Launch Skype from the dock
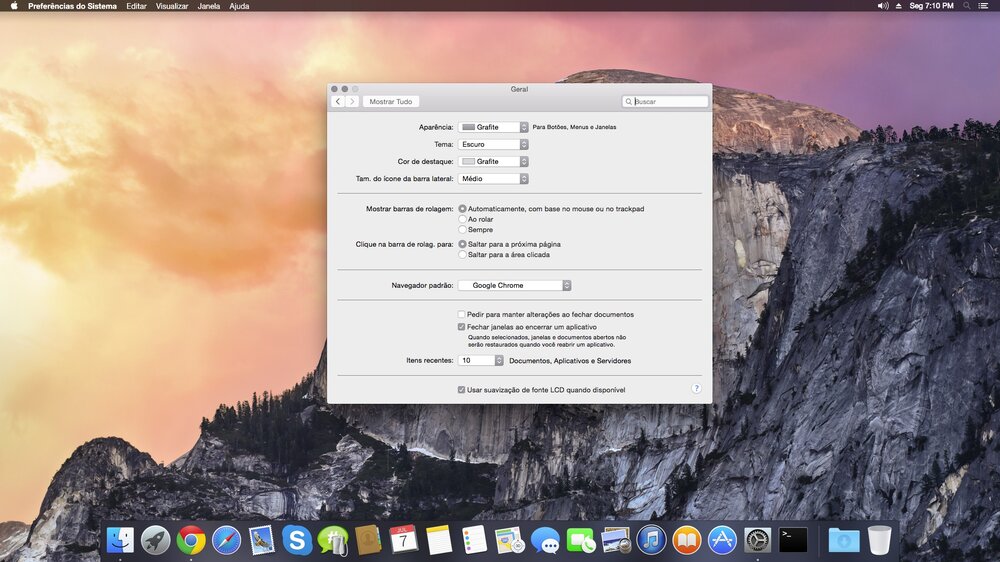Viewport: 1000px width, 562px height. click(x=295, y=540)
